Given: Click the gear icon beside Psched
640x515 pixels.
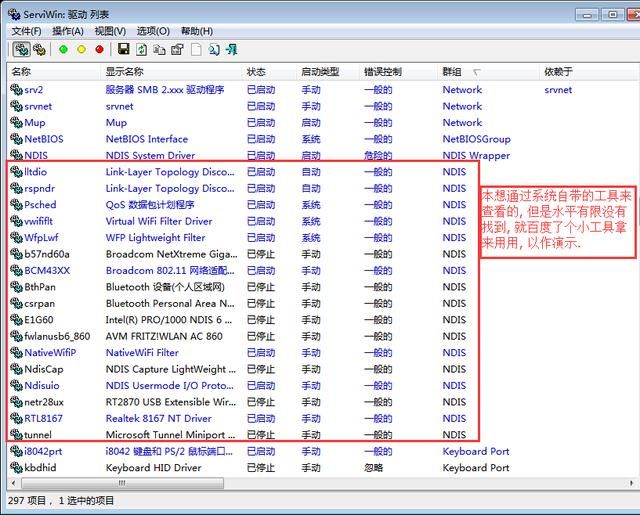Looking at the screenshot, I should (16, 204).
